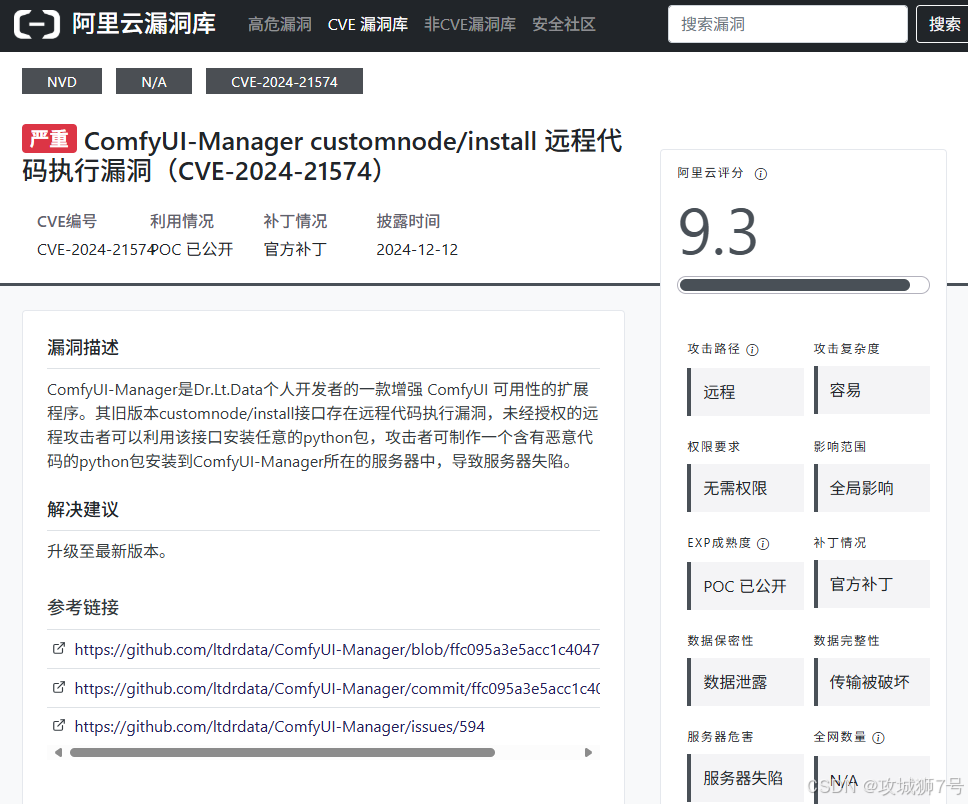This screenshot has width=968, height=804.
Task: Click external link icon for issues/594 URL
Action: [59, 726]
